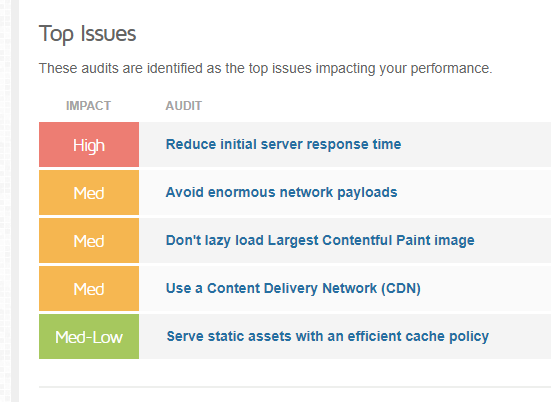Open 'Reduce initial server response time' audit

tap(283, 144)
